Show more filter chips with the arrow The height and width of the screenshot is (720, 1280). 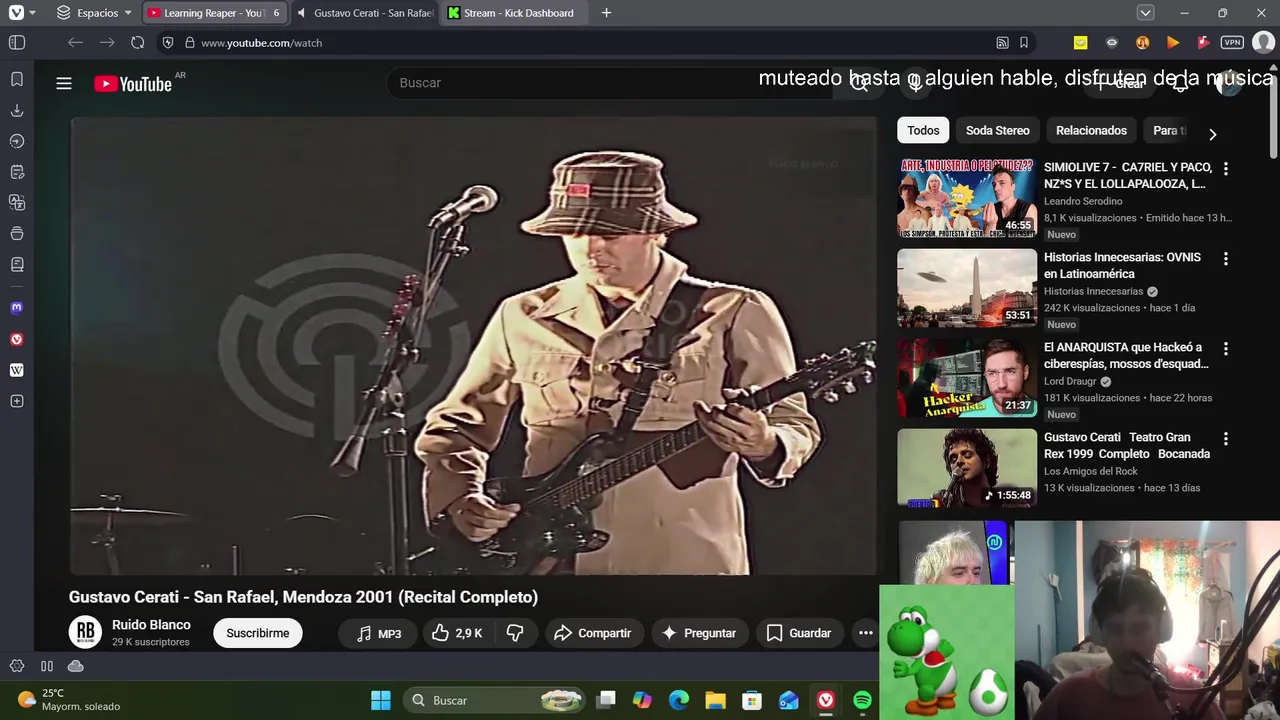point(1212,134)
